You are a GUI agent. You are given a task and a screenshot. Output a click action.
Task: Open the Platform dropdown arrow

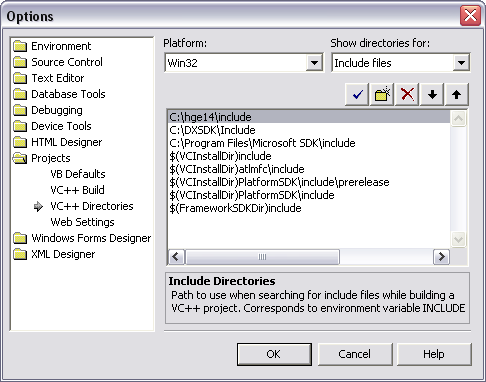pos(314,63)
